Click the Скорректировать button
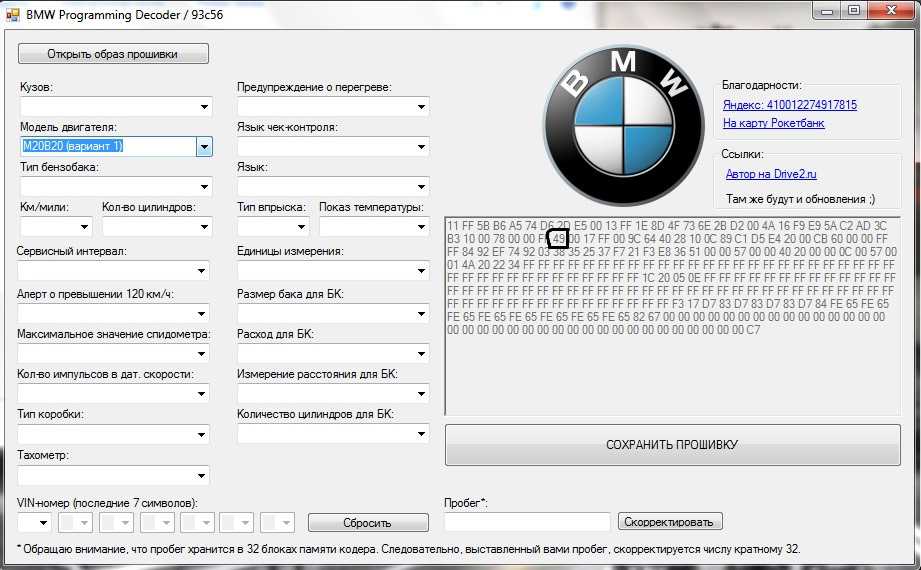 [670, 522]
